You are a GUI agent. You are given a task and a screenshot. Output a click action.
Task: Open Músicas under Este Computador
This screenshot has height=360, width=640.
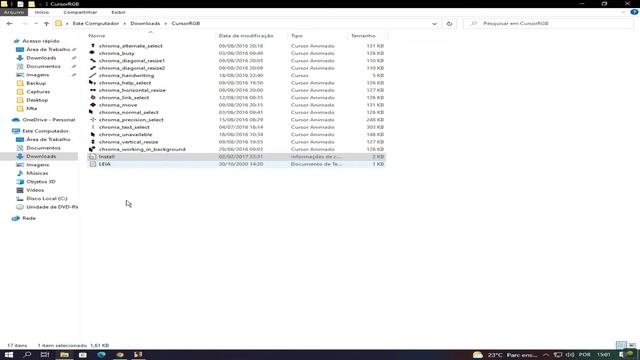coord(37,173)
